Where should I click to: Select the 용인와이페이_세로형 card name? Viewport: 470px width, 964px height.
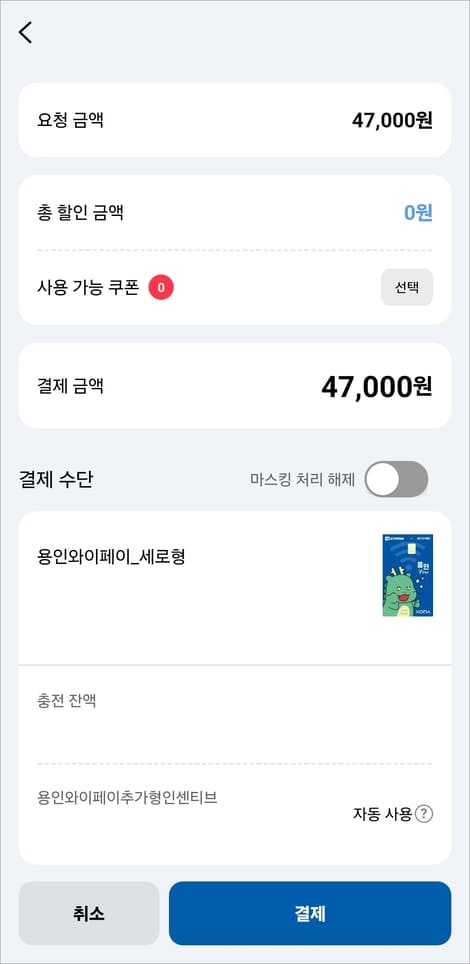click(111, 556)
